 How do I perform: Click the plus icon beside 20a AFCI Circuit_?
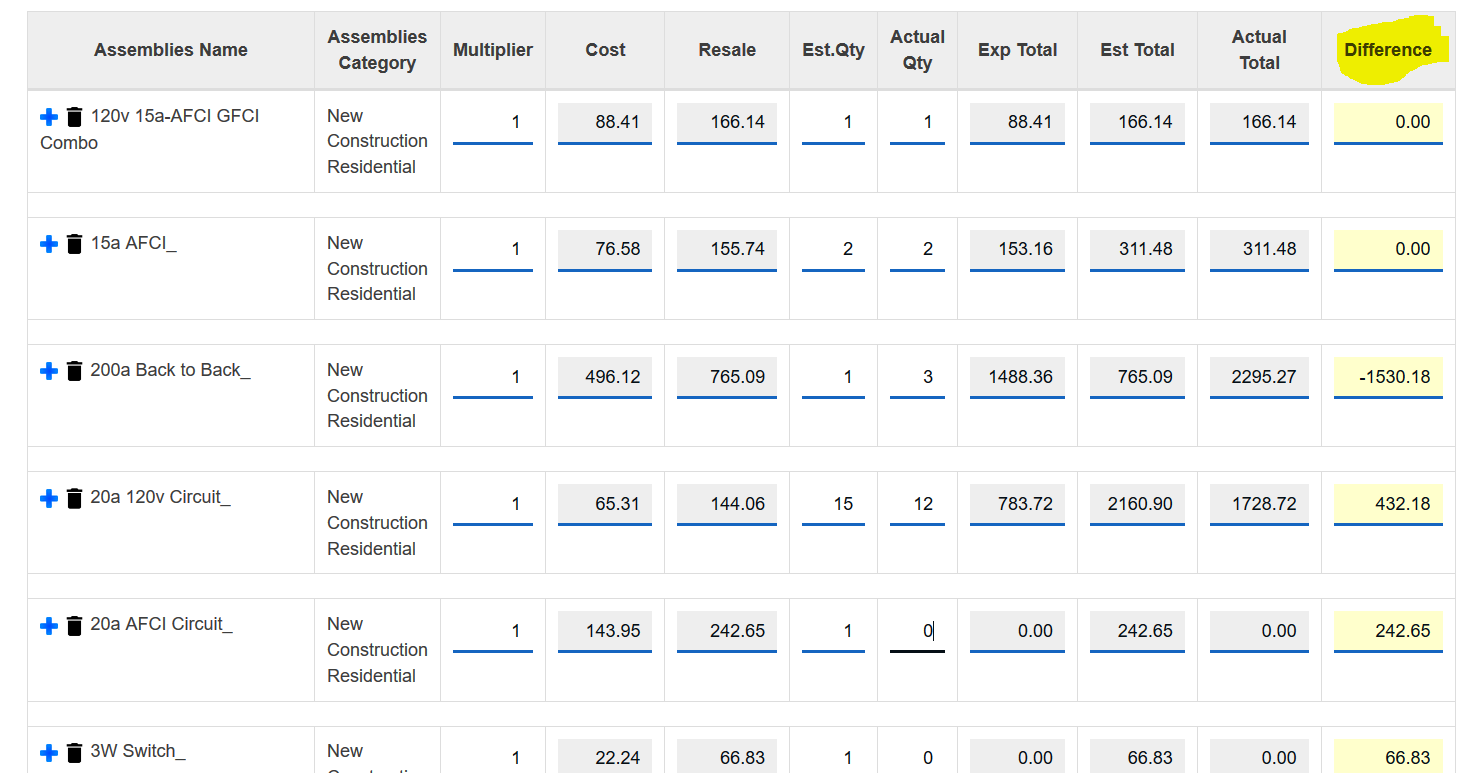[x=49, y=626]
